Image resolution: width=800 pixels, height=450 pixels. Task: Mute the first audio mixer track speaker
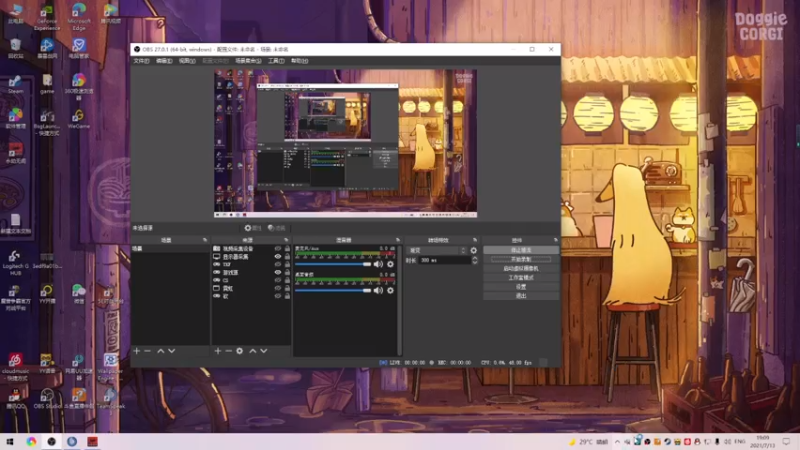[x=378, y=264]
